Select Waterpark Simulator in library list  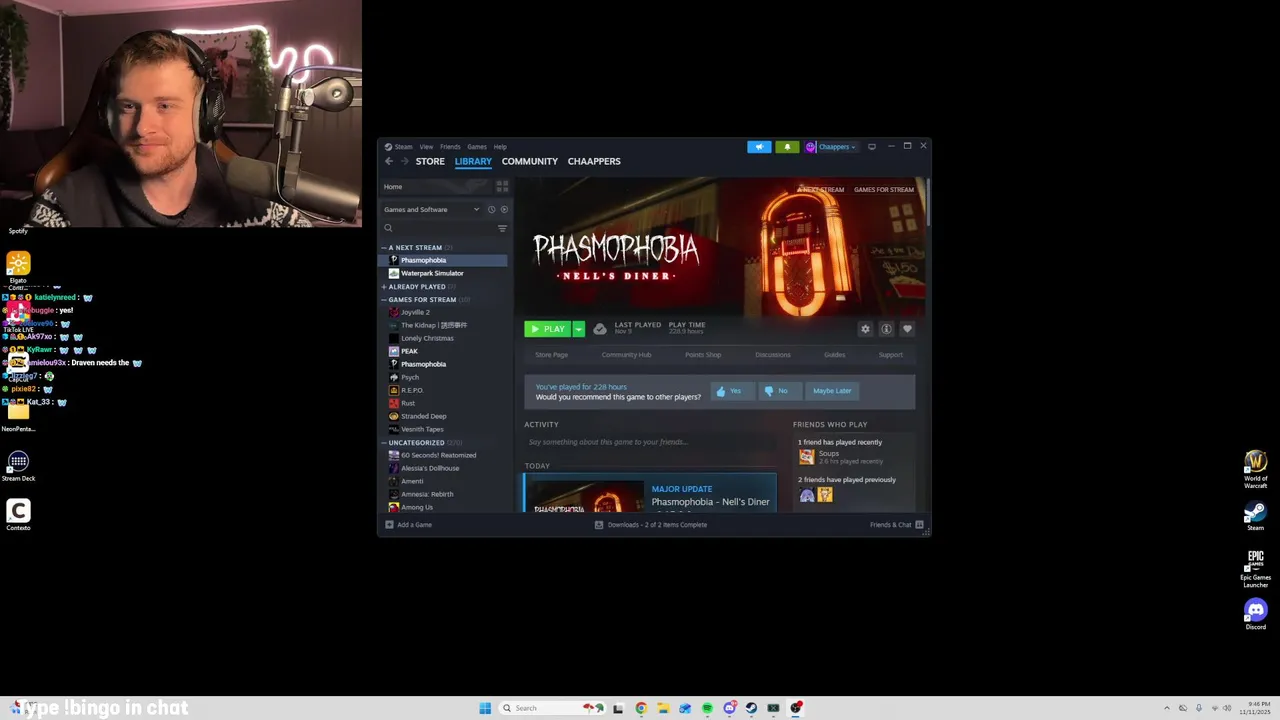pos(443,273)
